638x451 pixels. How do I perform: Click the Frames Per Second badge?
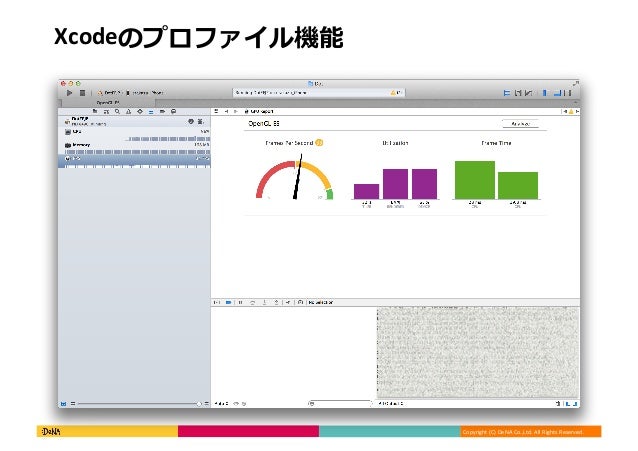[319, 143]
